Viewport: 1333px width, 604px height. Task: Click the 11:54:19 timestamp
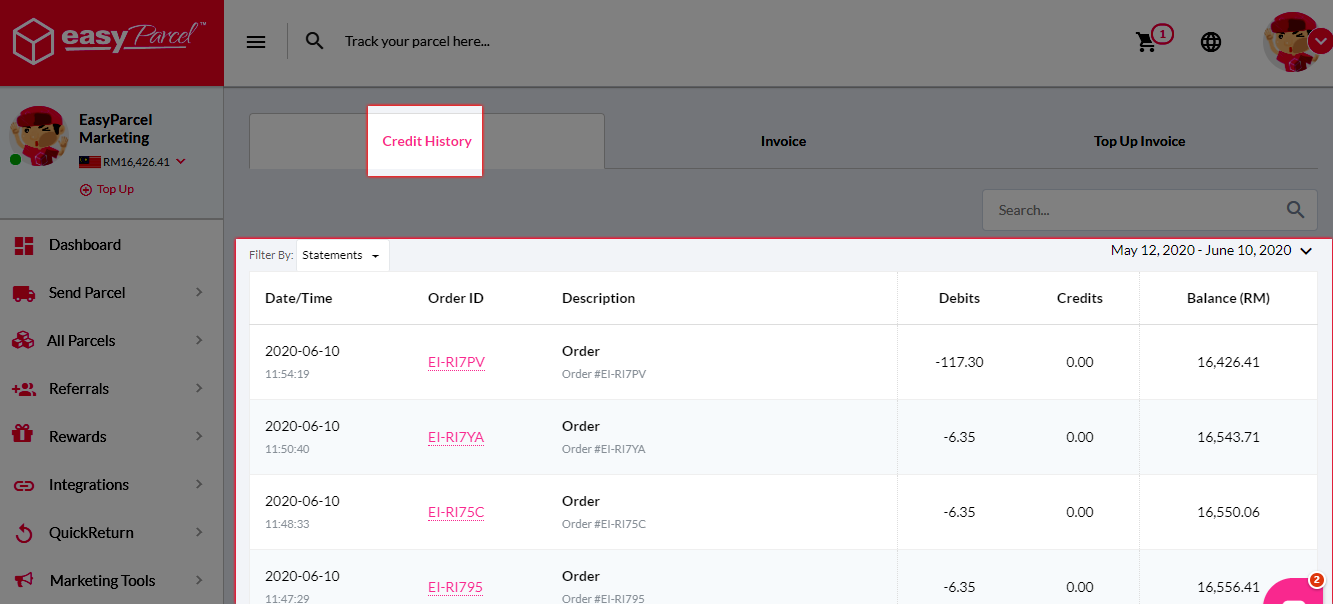(x=287, y=374)
